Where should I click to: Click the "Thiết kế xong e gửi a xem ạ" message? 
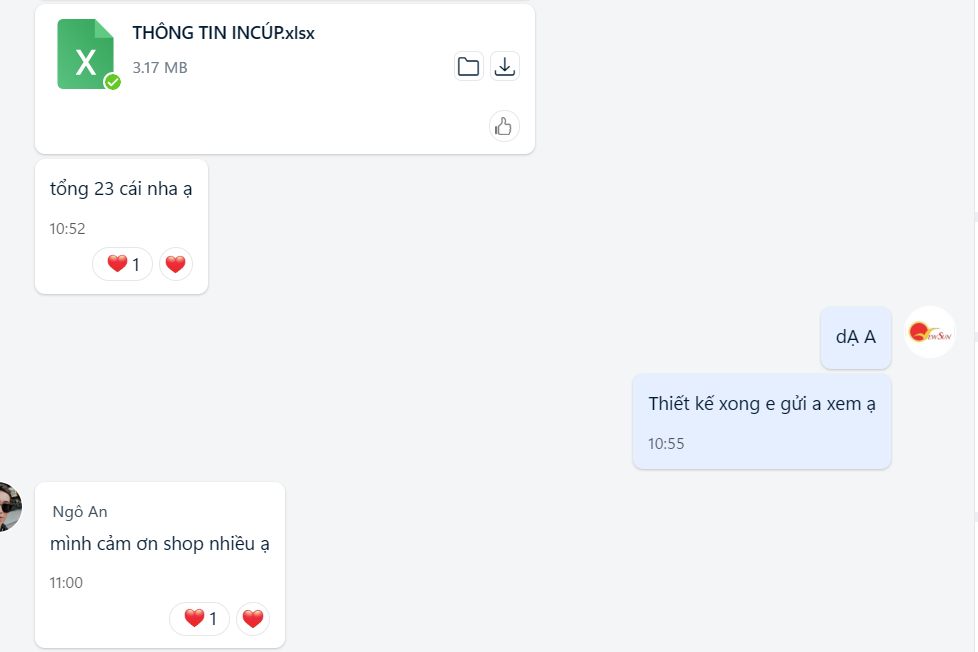(762, 404)
